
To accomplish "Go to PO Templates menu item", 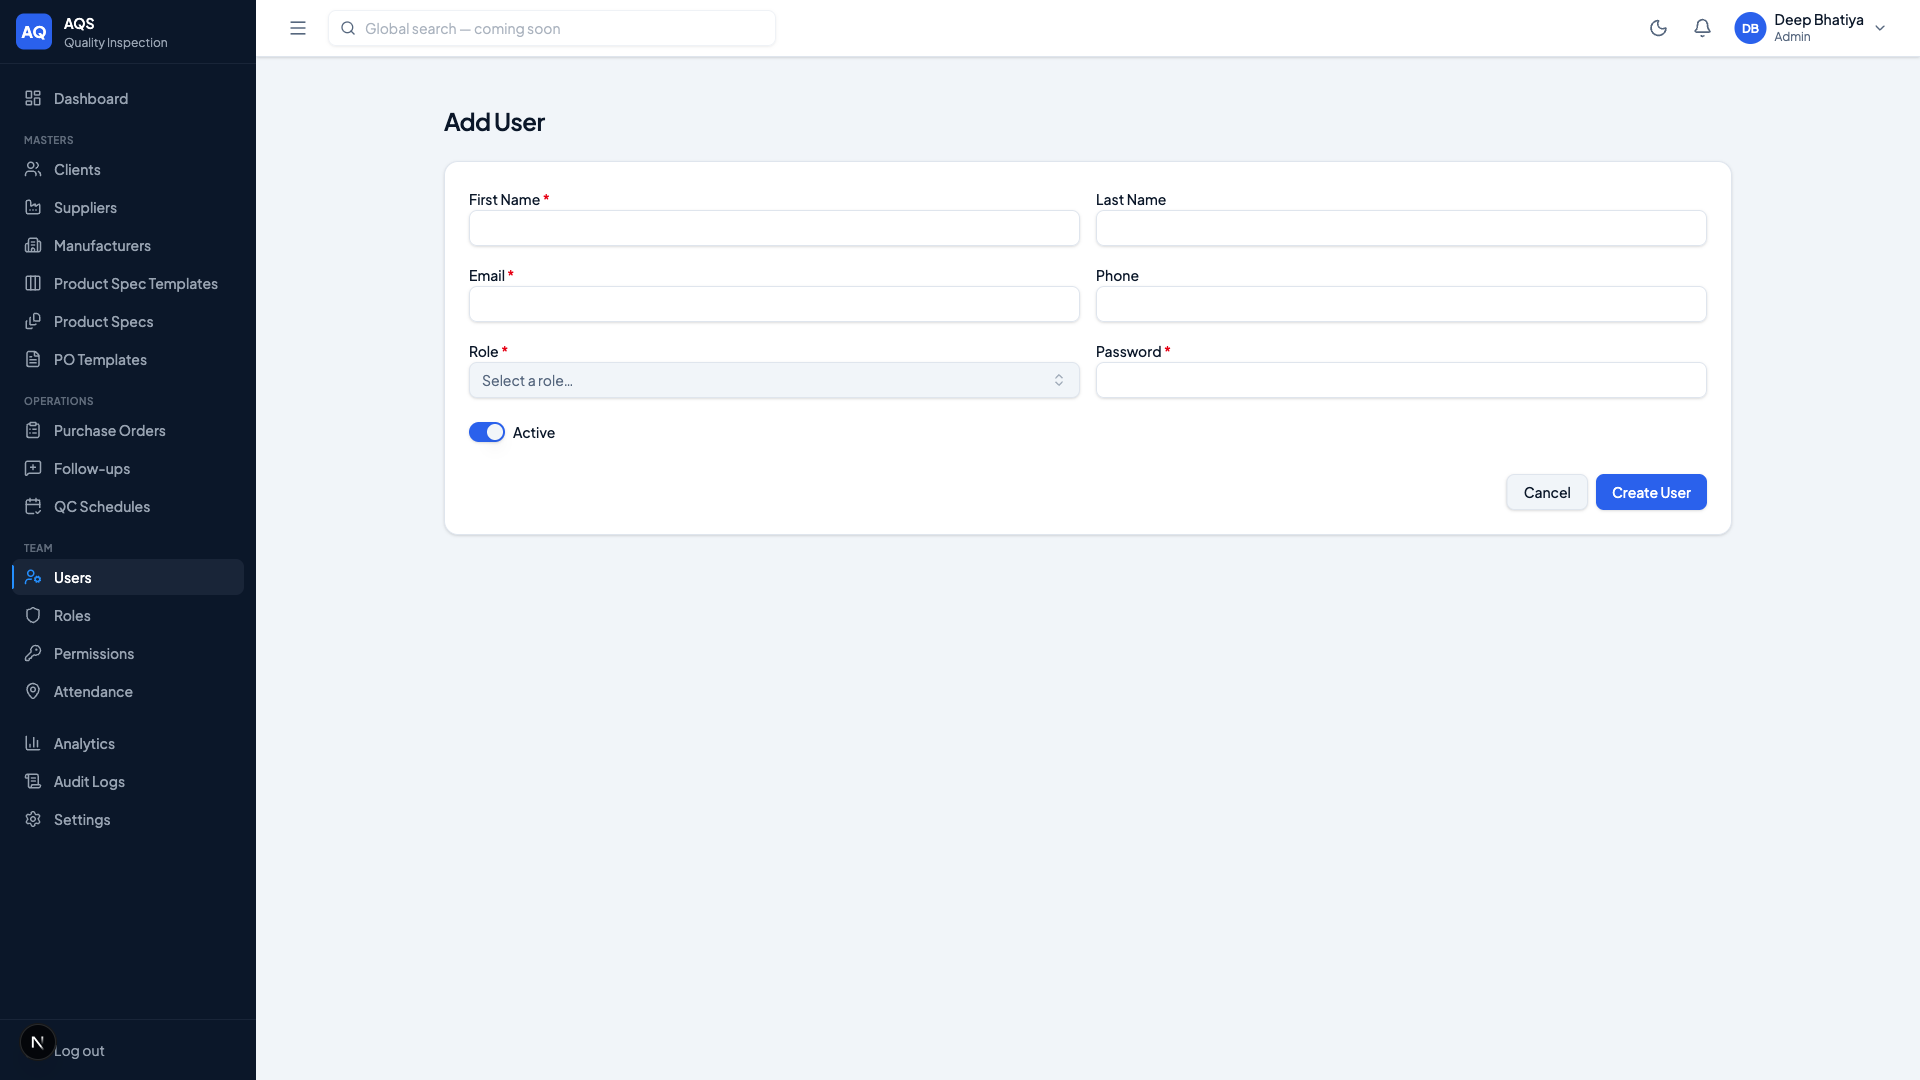I will [128, 359].
